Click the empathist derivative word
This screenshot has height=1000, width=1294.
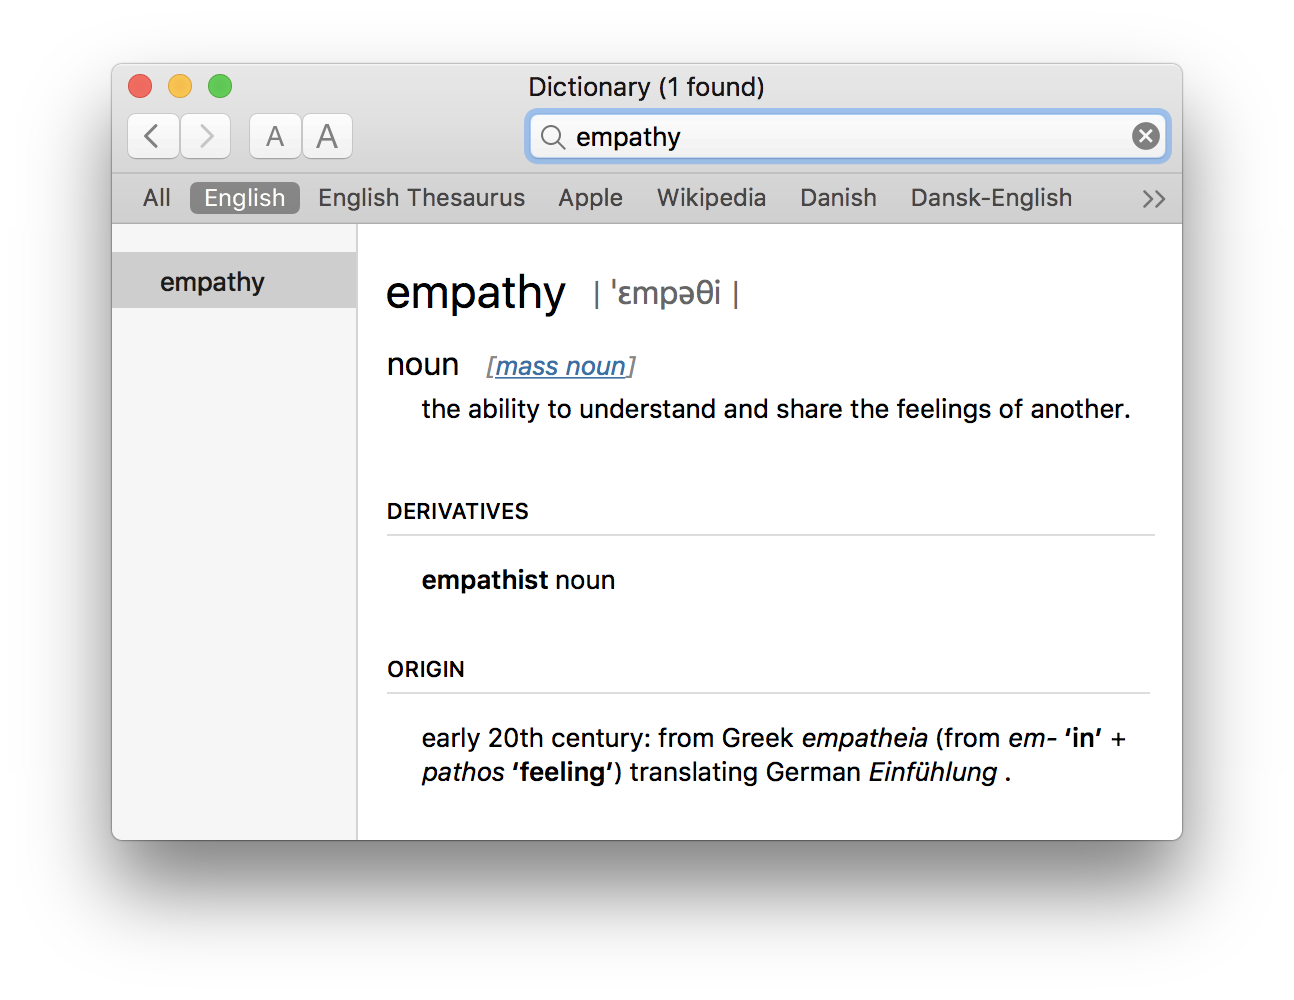coord(484,580)
